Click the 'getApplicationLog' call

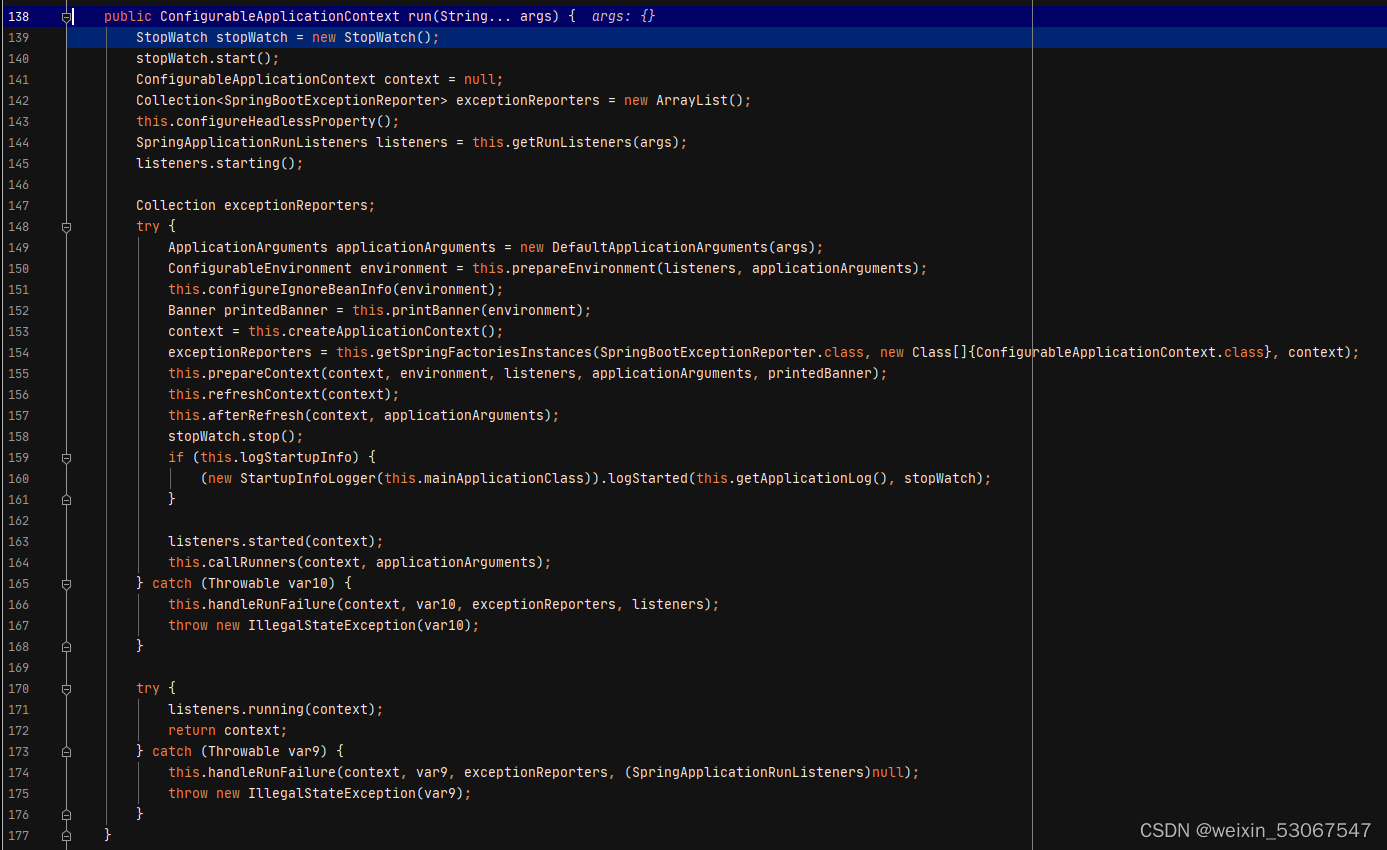click(804, 479)
